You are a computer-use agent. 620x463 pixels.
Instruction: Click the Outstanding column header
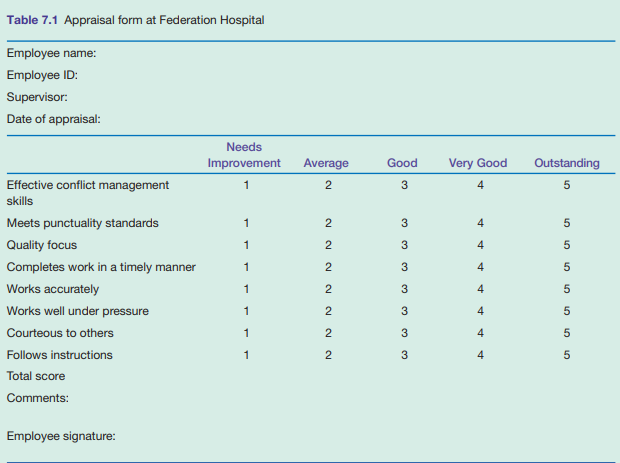click(567, 163)
